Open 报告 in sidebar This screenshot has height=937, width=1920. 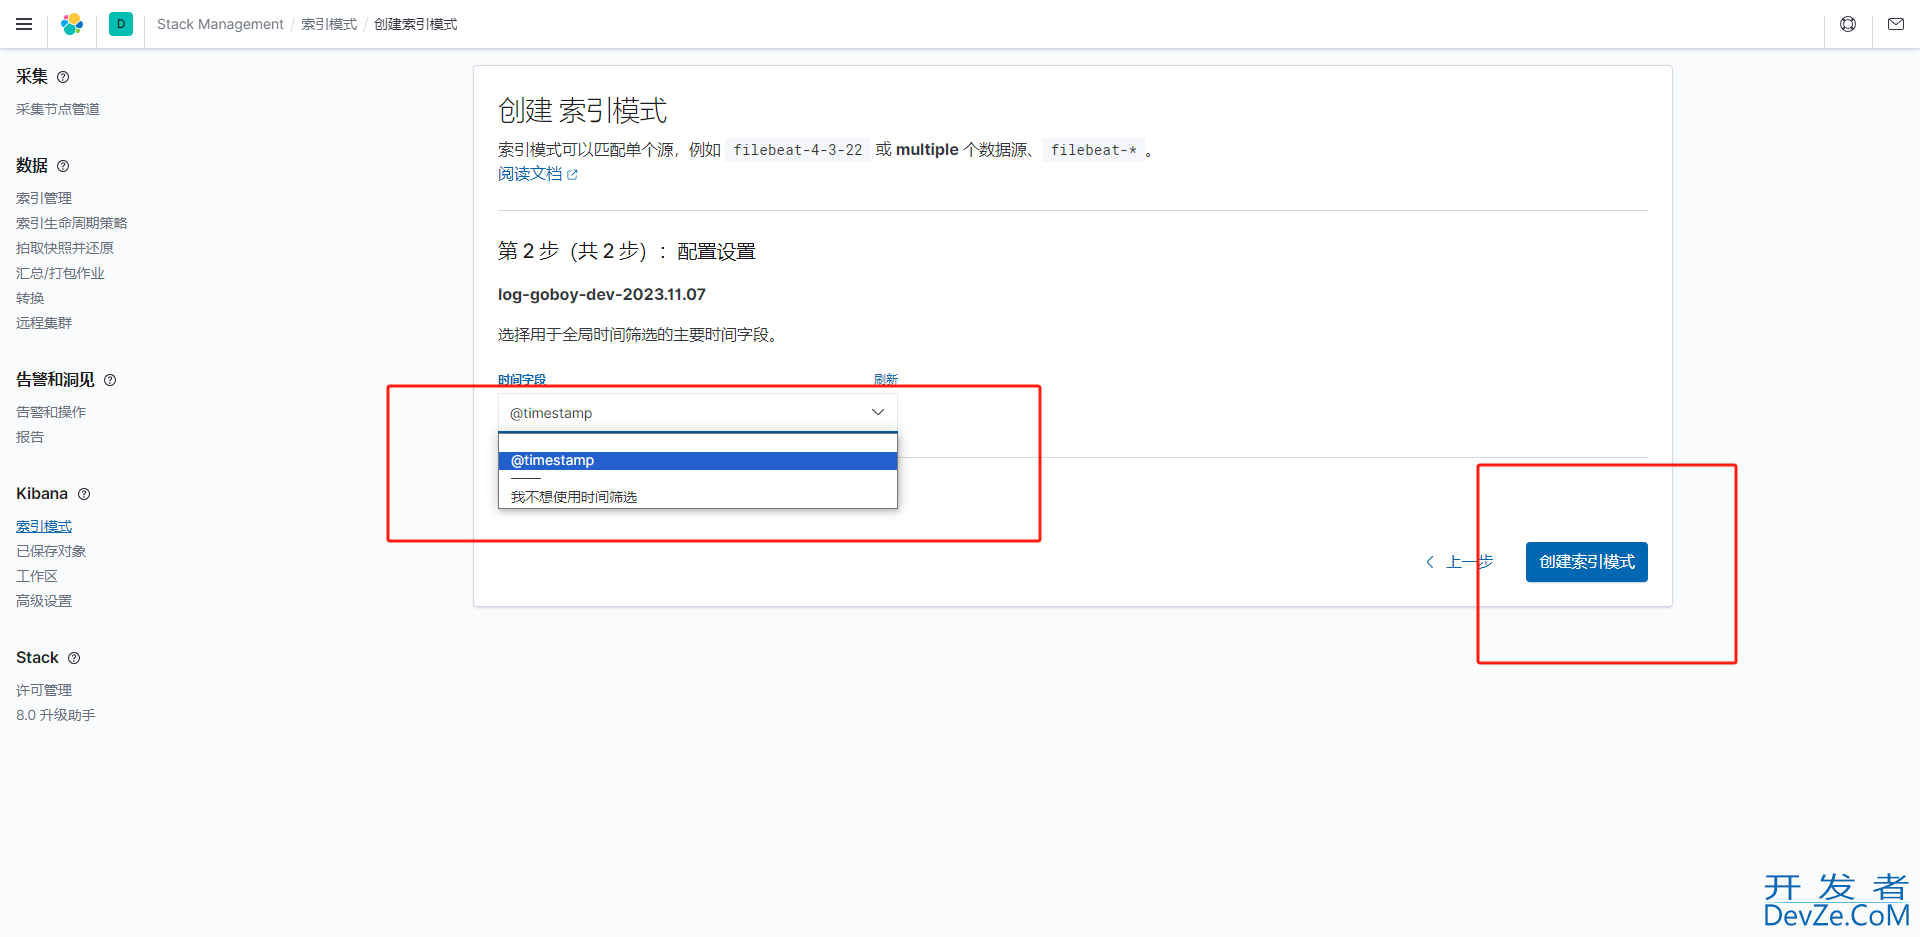click(x=30, y=437)
